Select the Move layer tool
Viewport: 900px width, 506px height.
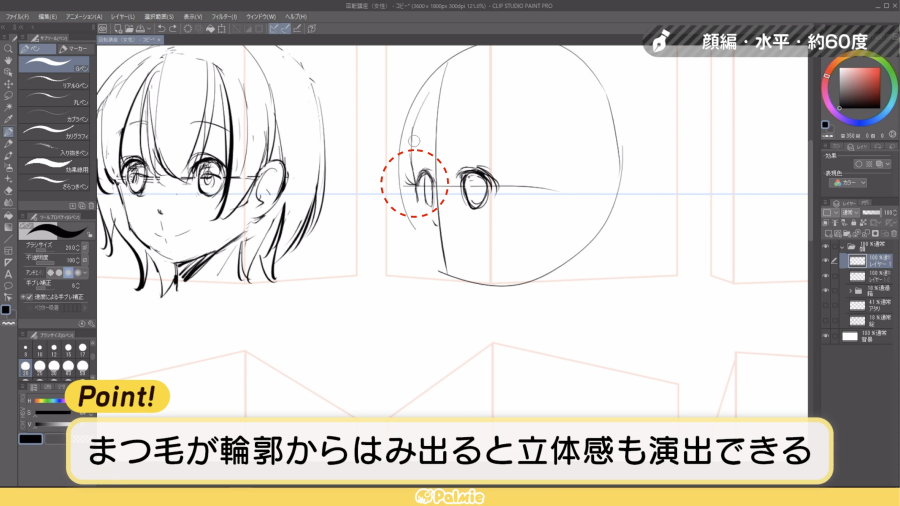click(8, 84)
